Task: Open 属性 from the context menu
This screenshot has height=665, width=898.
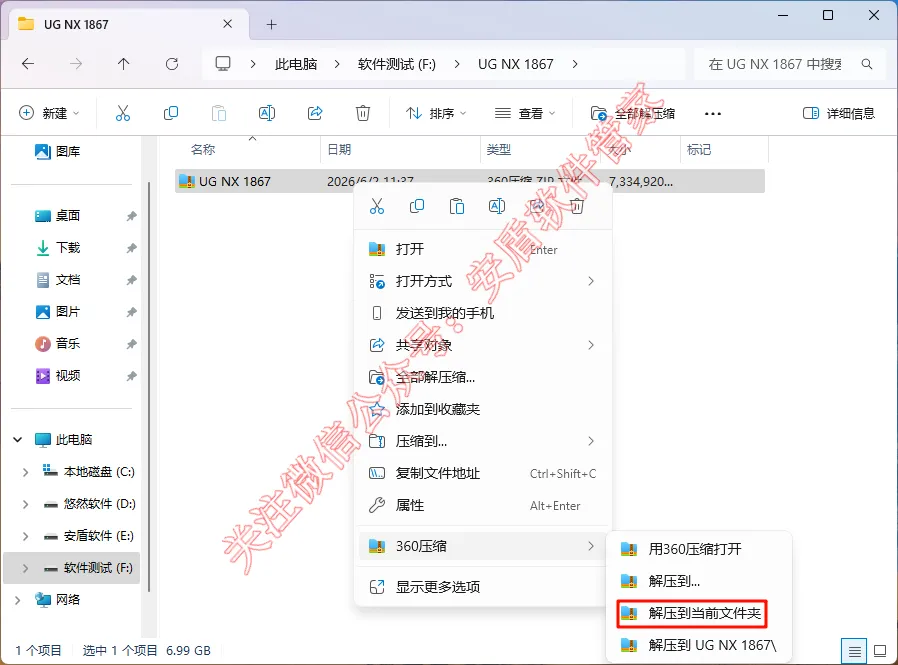Action: point(483,506)
